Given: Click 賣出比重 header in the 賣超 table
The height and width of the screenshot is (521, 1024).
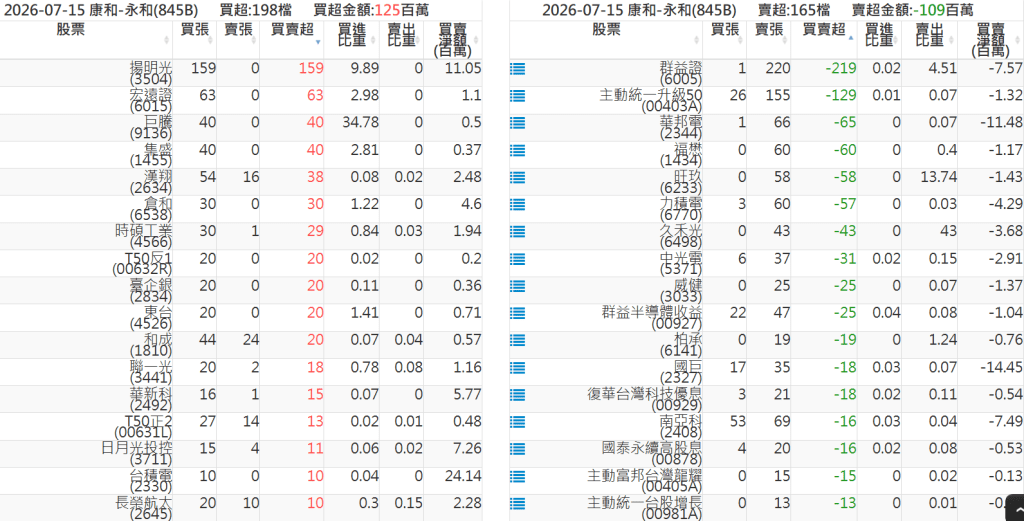Looking at the screenshot, I should tap(929, 40).
